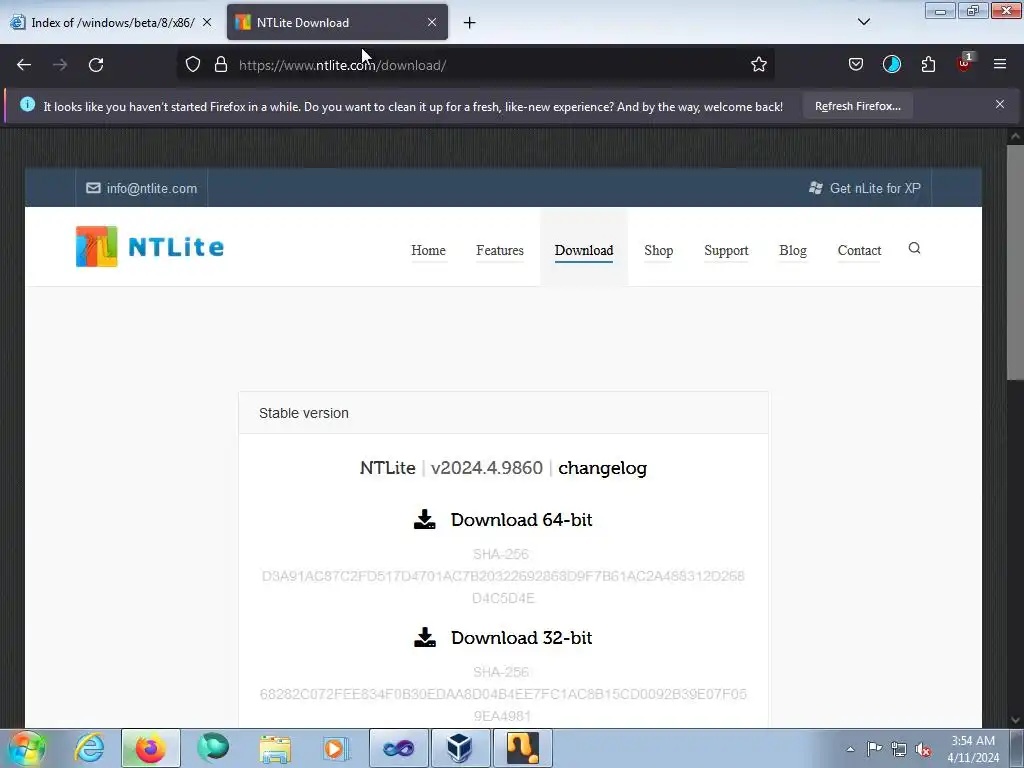The width and height of the screenshot is (1024, 768).
Task: Launch Internet Explorer from the taskbar
Action: coord(89,748)
